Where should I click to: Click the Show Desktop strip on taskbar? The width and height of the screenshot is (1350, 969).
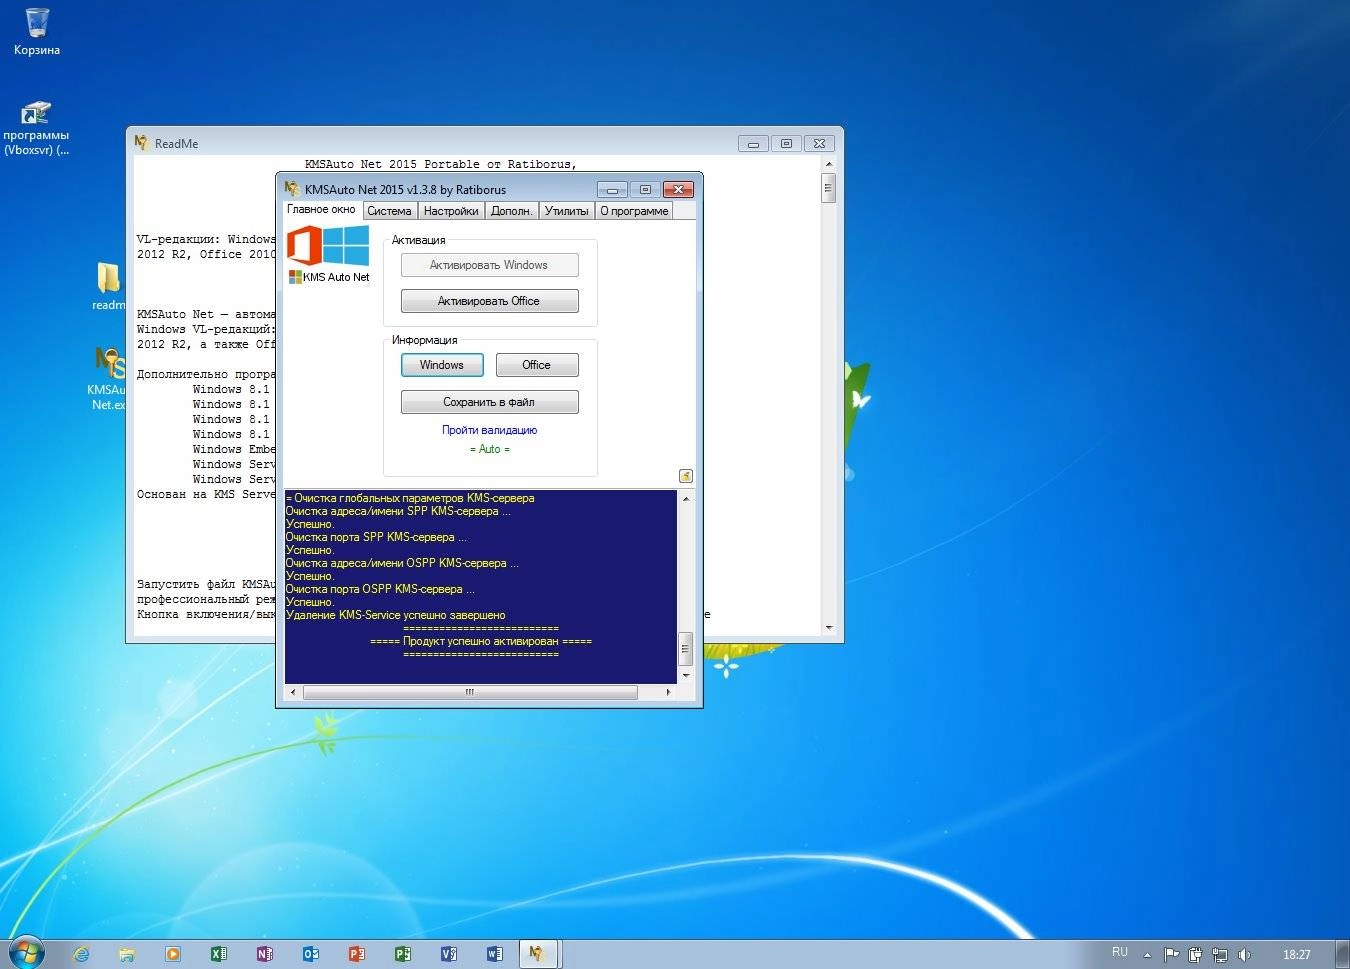click(1342, 954)
